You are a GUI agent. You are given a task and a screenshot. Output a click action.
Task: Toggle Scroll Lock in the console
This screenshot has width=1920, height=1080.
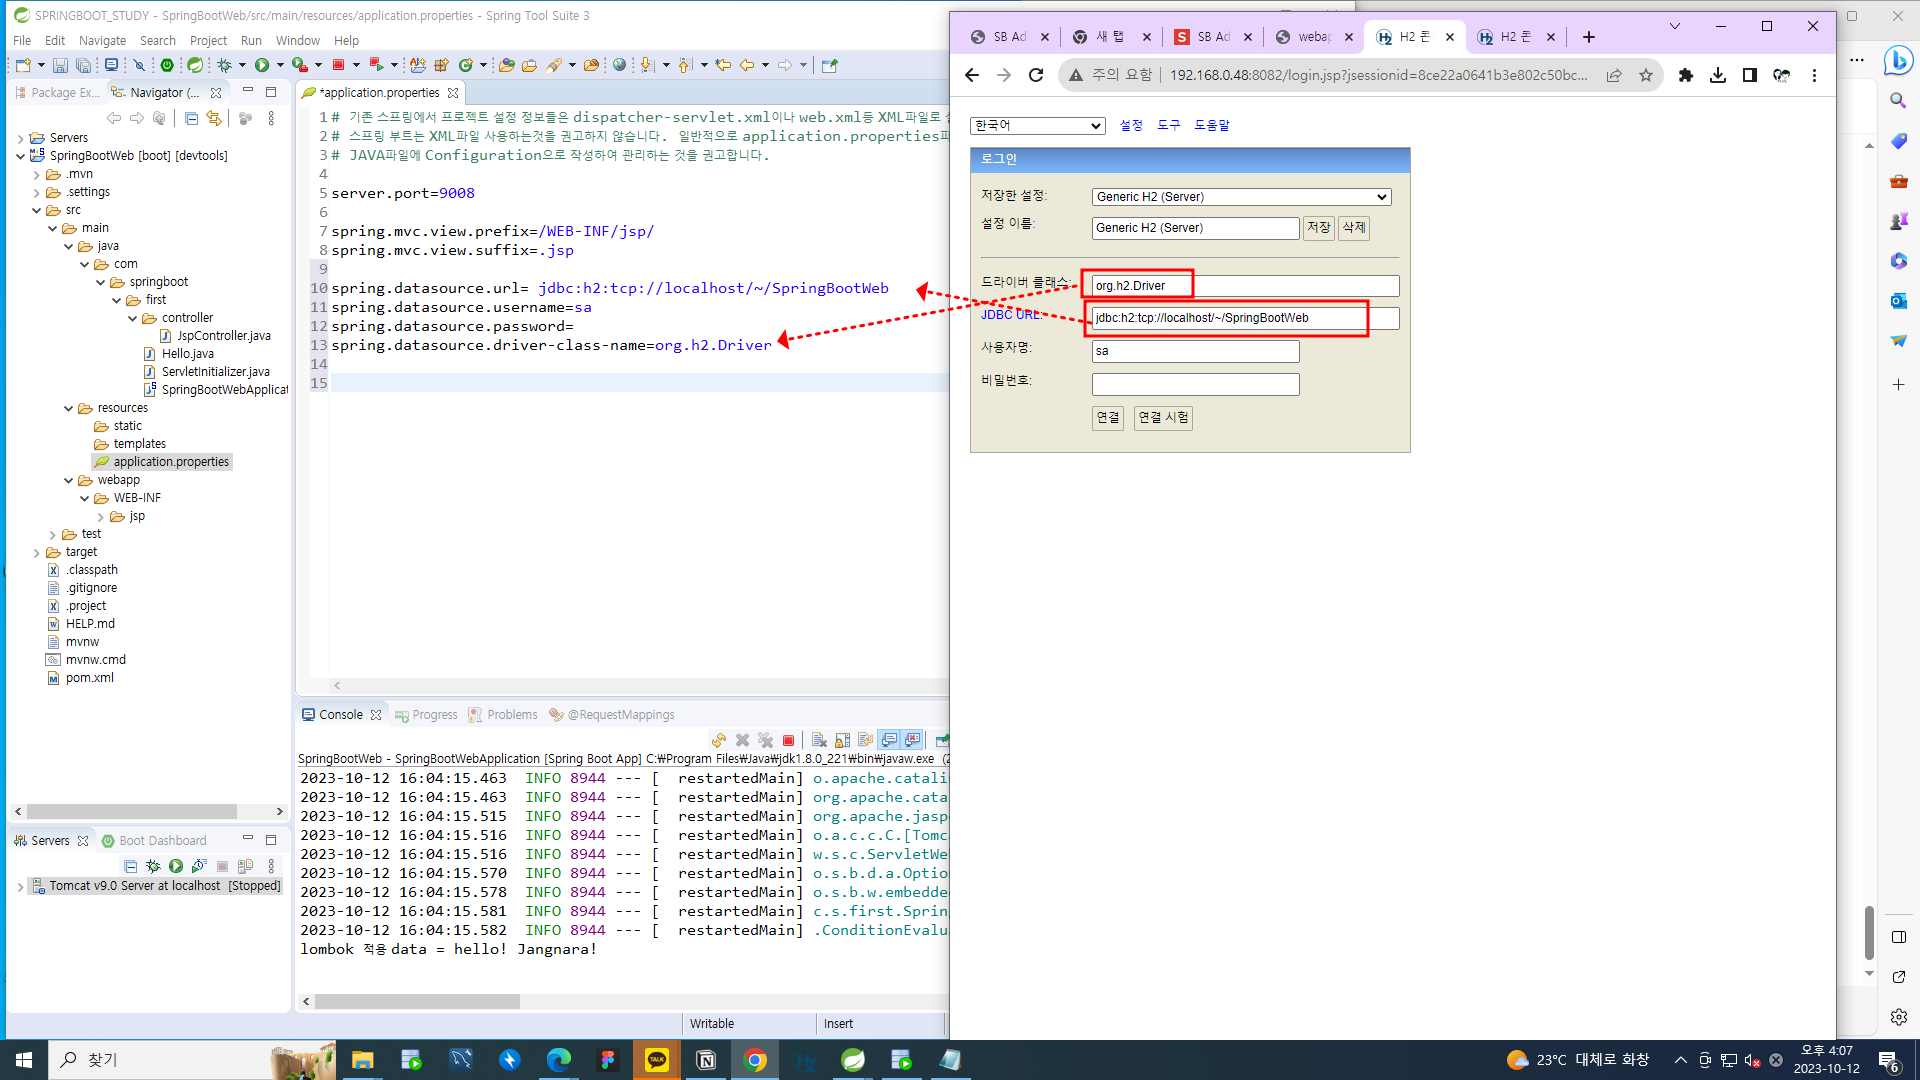842,740
